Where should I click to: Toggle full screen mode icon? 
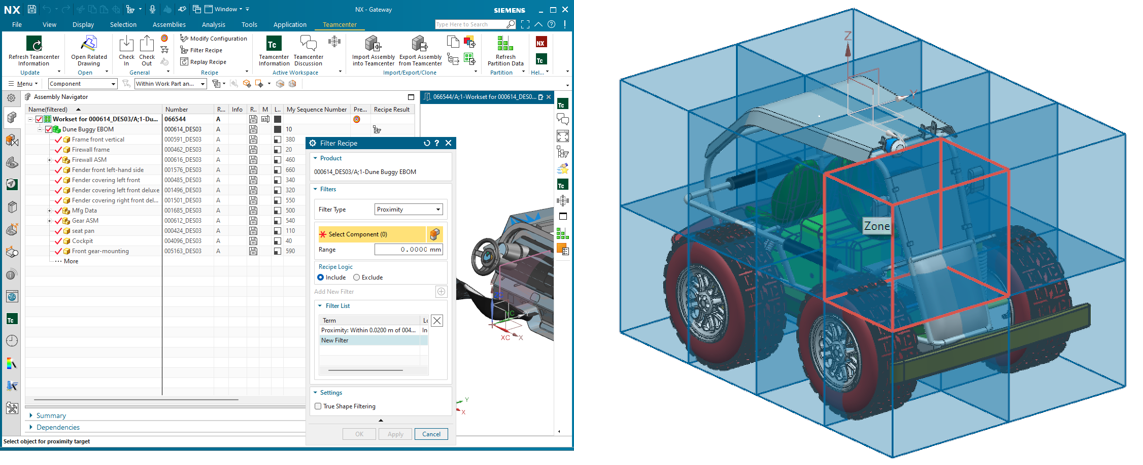tap(526, 24)
